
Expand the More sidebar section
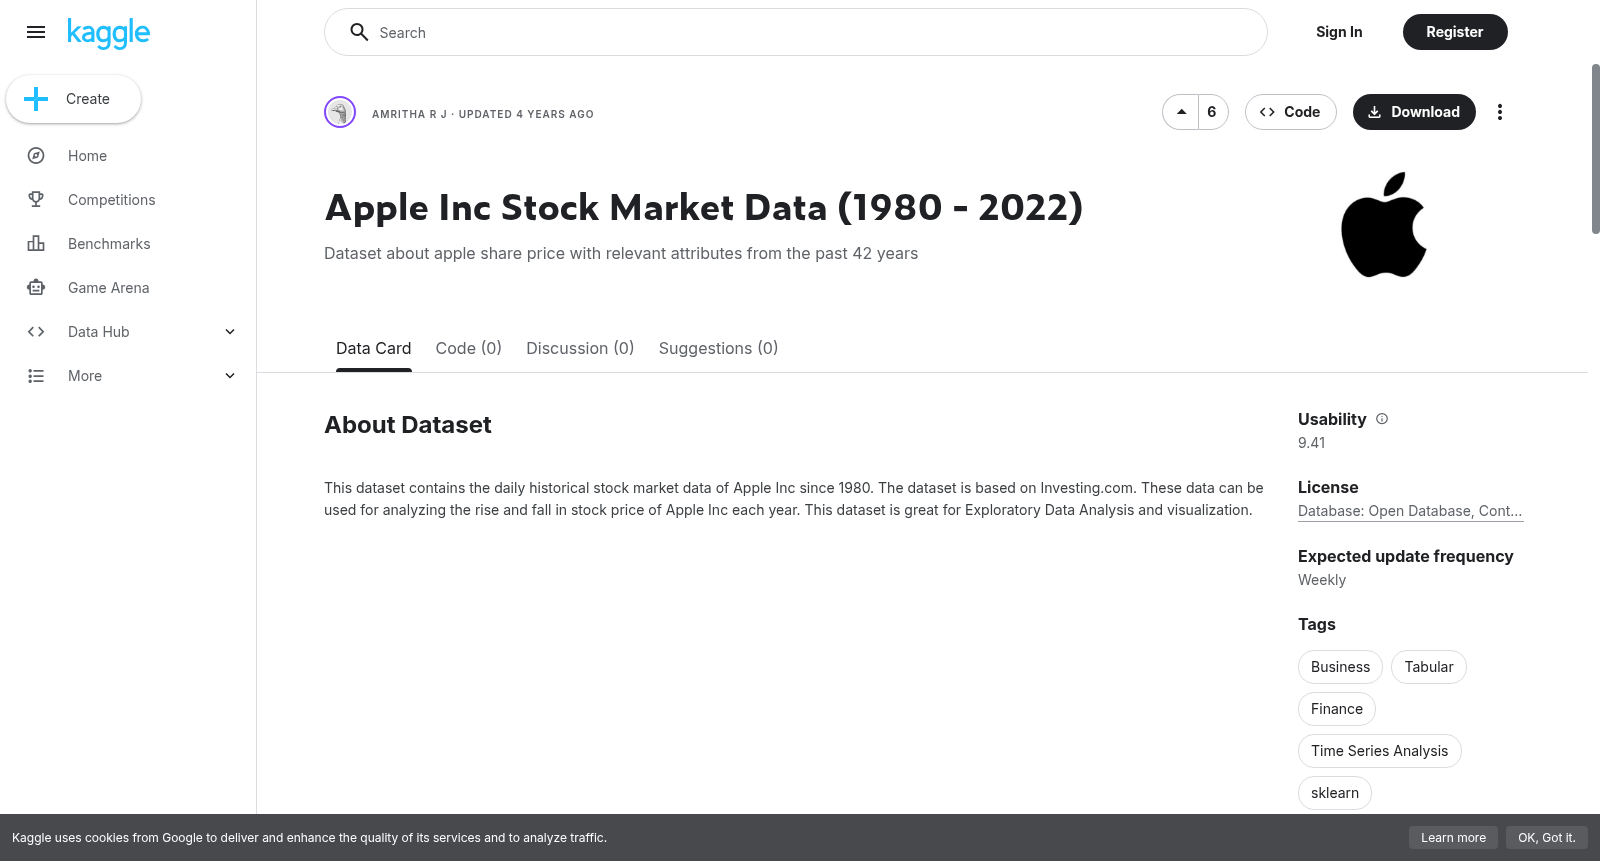128,376
